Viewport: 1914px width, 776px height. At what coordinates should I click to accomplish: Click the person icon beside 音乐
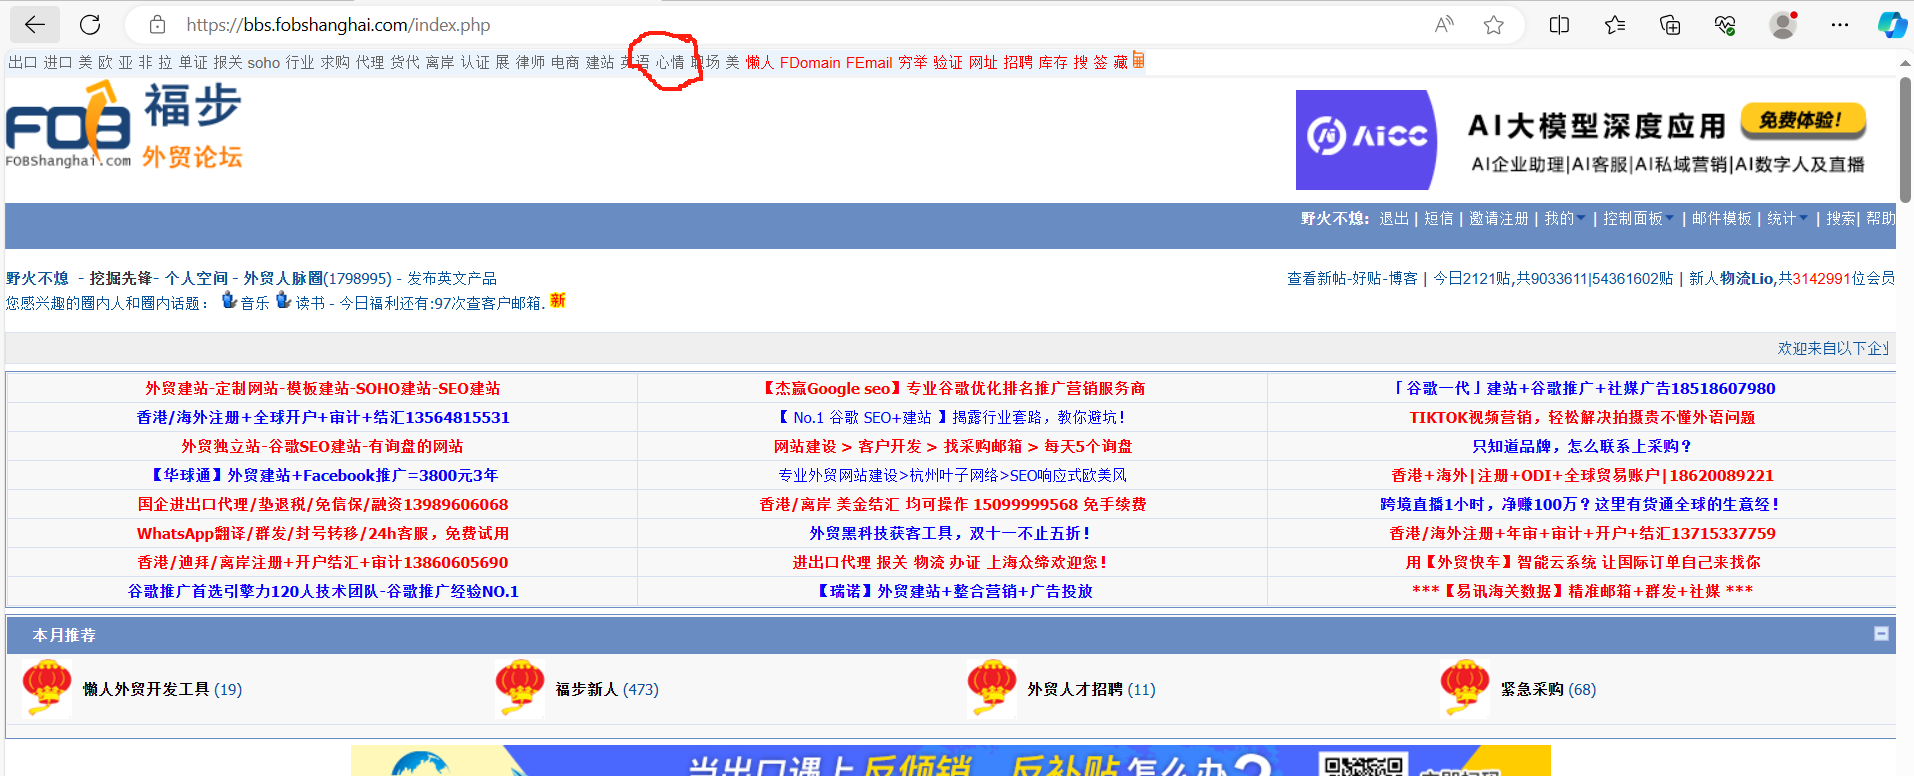pos(229,300)
